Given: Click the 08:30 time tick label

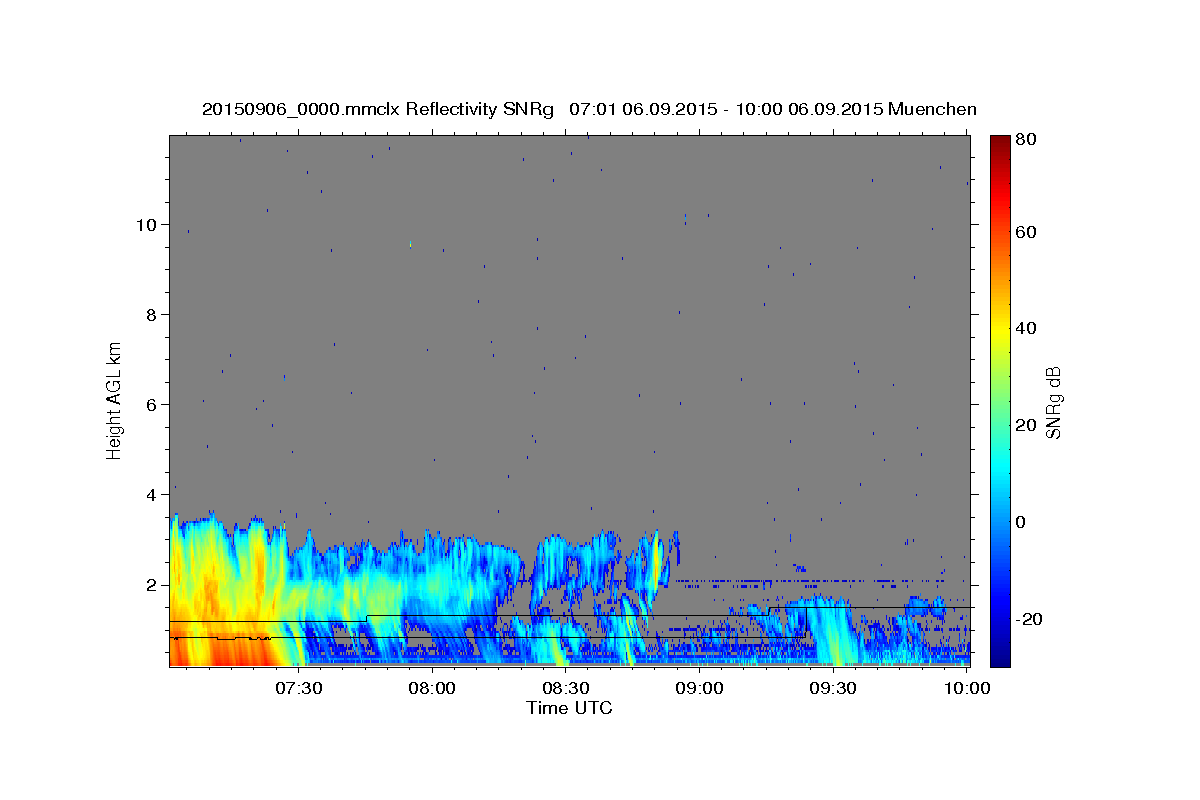Looking at the screenshot, I should (566, 688).
